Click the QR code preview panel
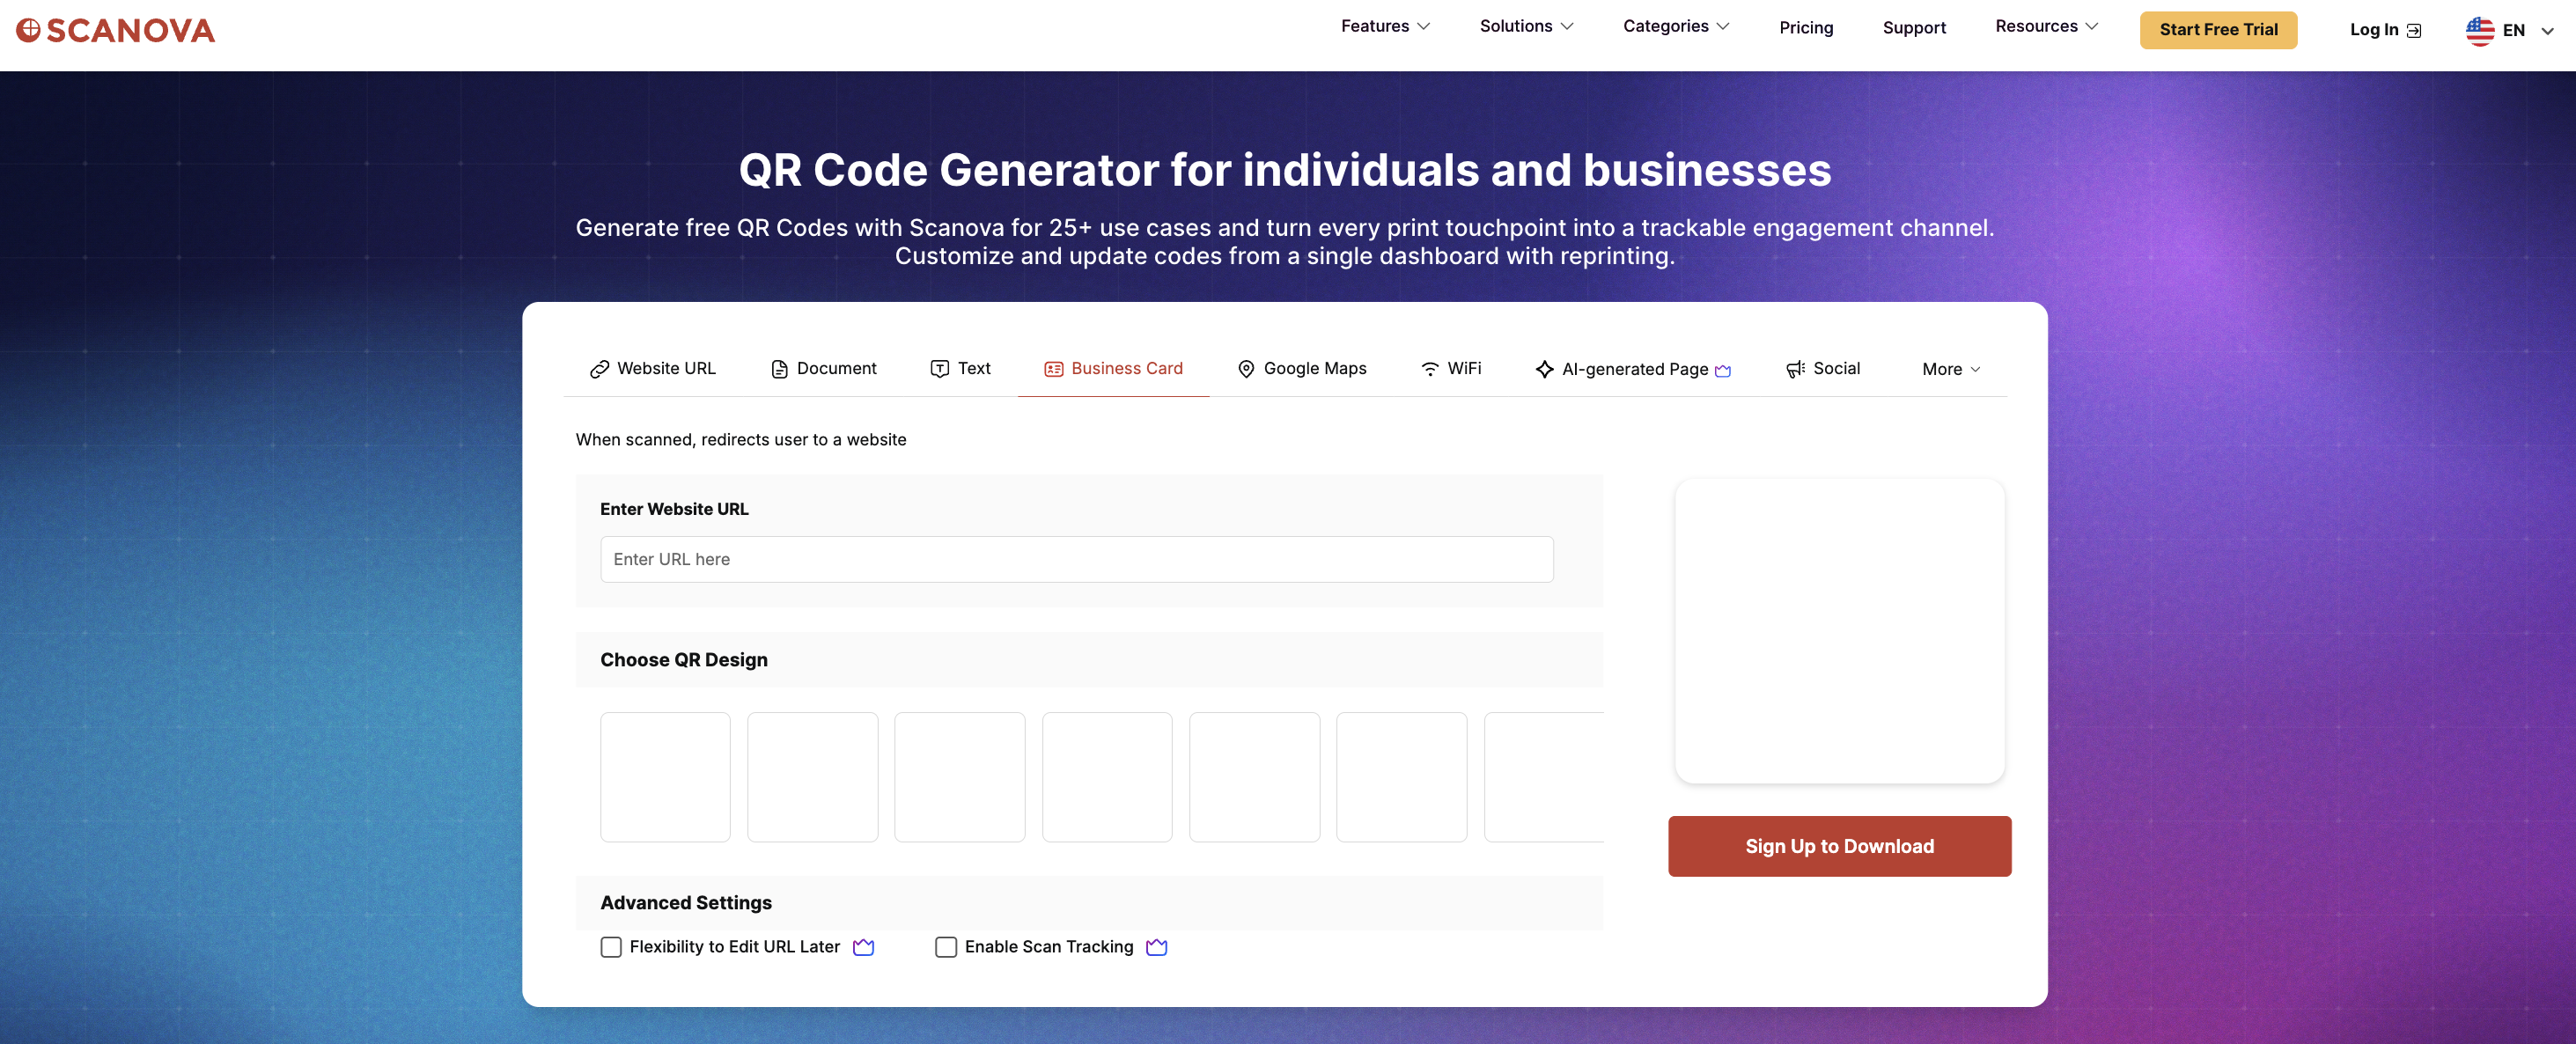 pyautogui.click(x=1839, y=630)
